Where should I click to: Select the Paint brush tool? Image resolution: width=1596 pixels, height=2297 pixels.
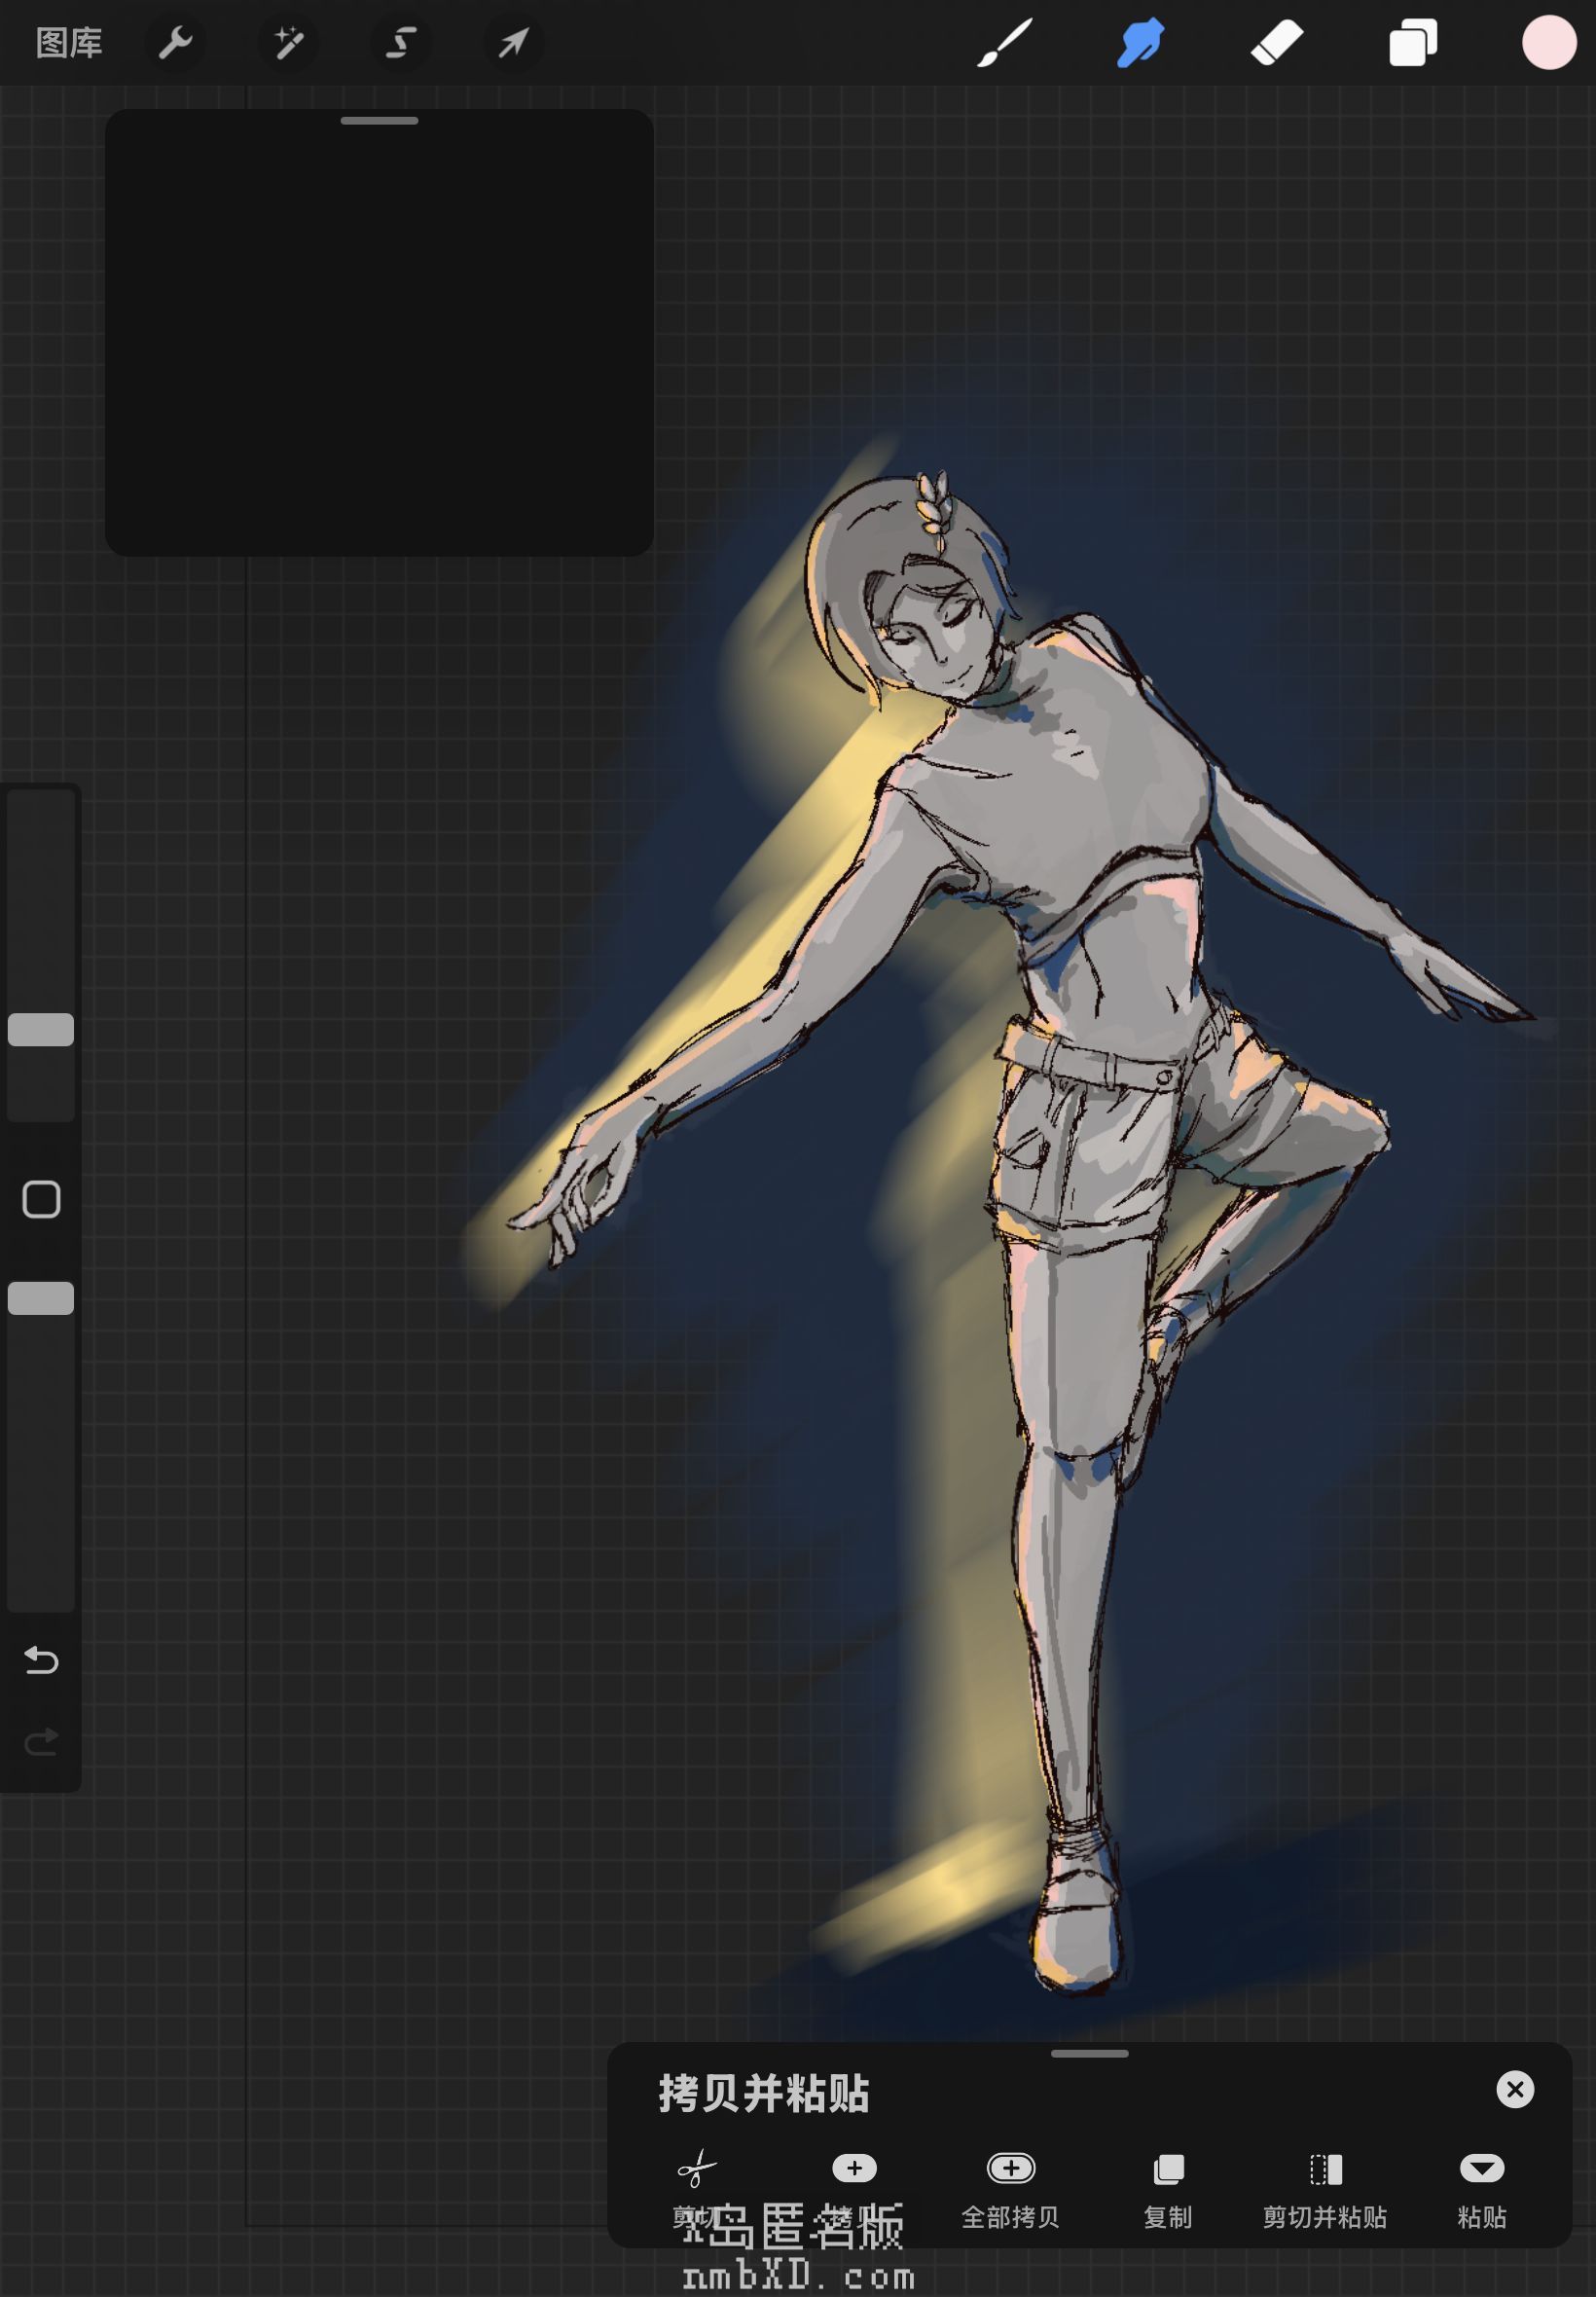[x=1004, y=43]
